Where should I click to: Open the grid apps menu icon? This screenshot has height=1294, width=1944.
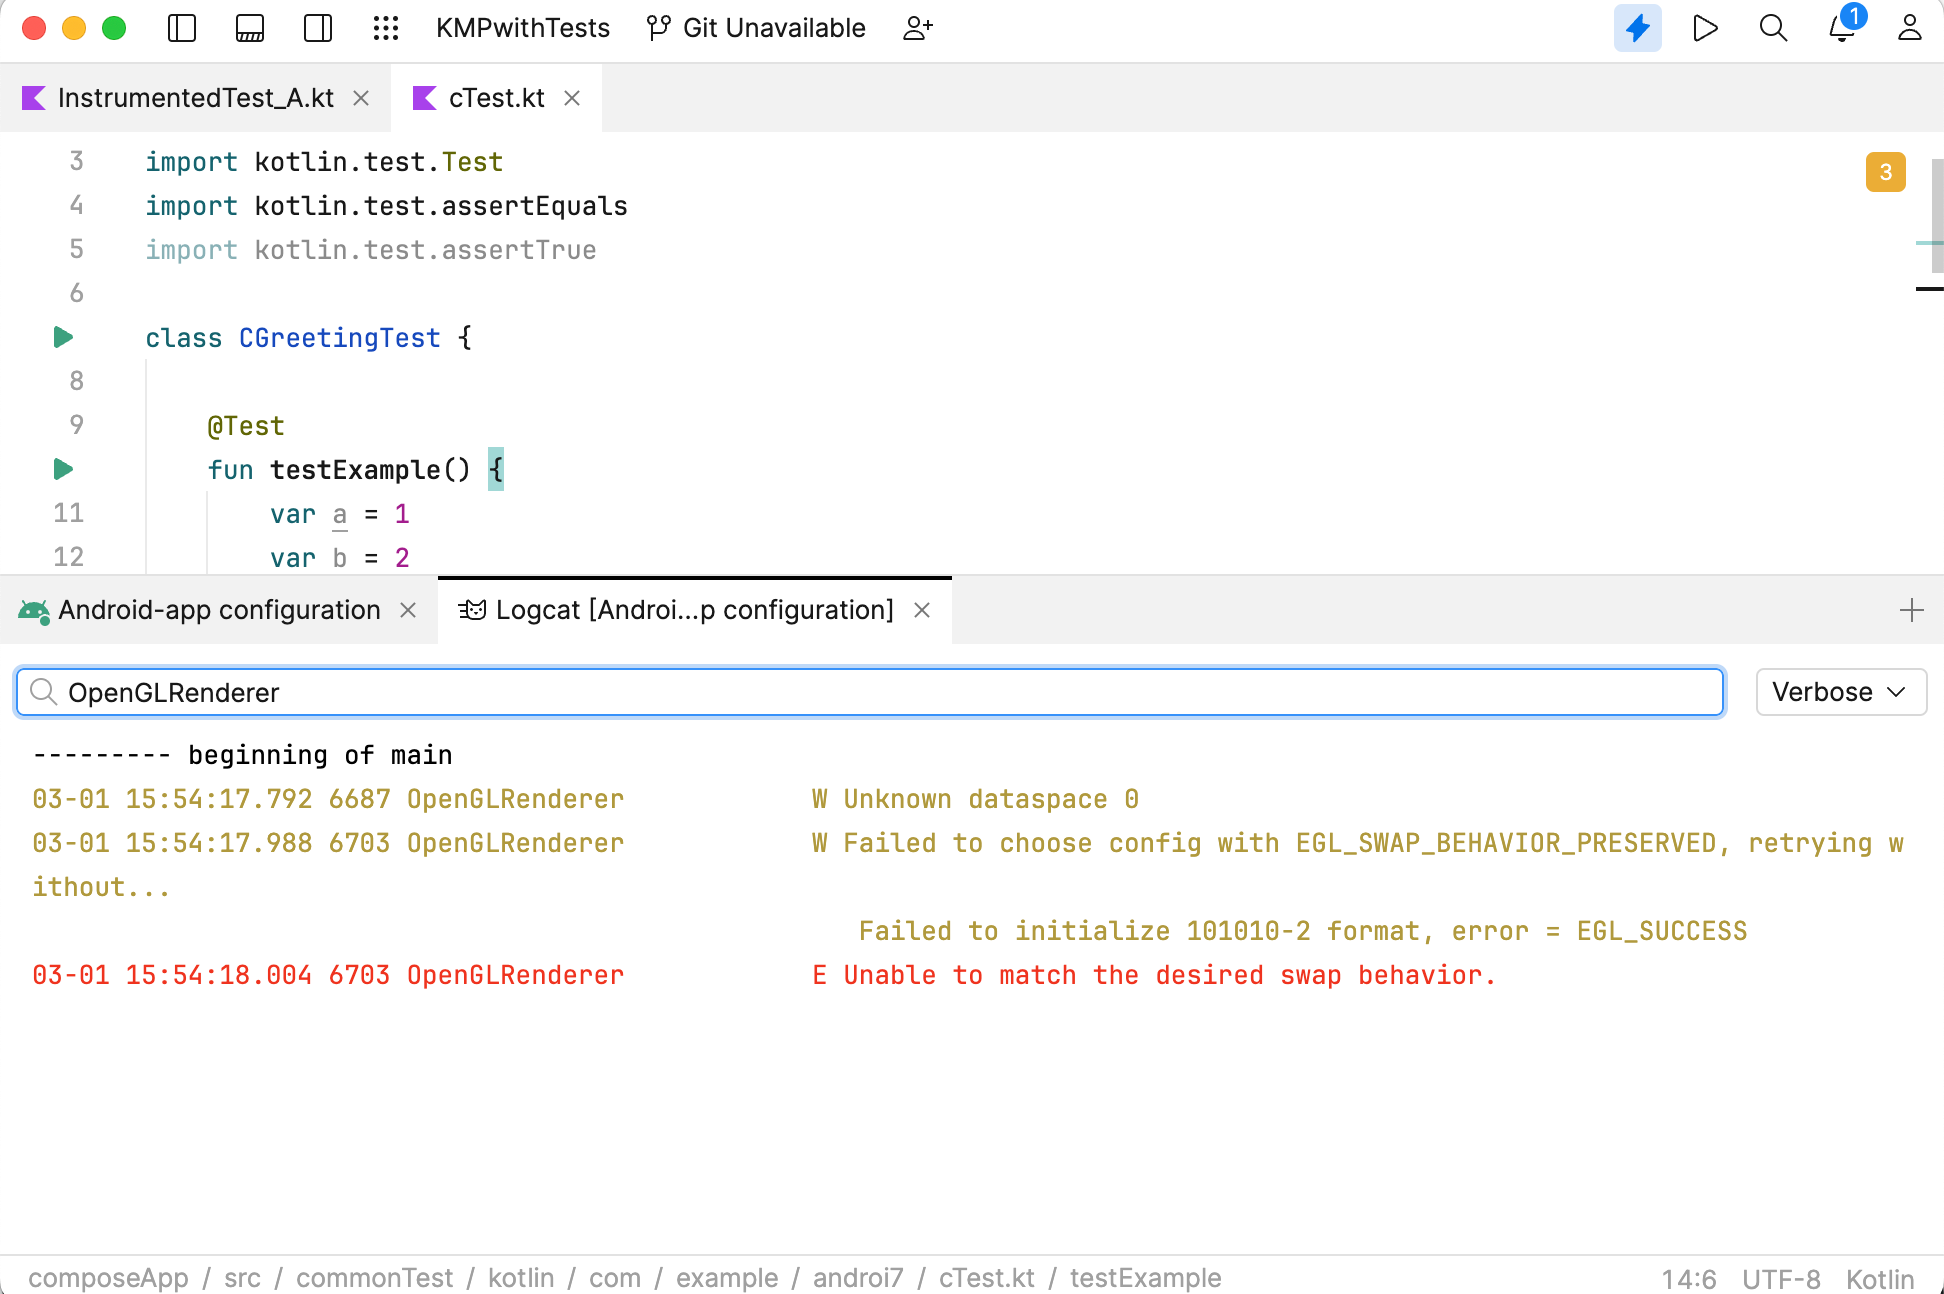[386, 28]
